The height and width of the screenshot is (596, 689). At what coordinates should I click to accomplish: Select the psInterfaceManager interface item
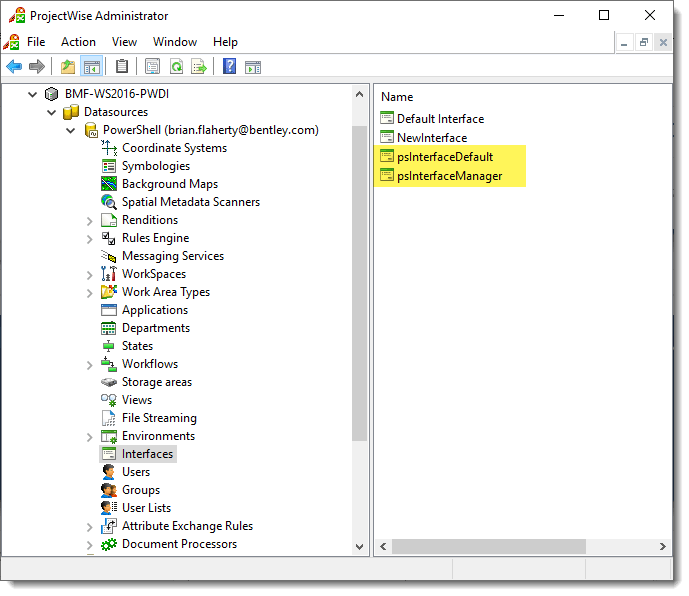tap(449, 176)
